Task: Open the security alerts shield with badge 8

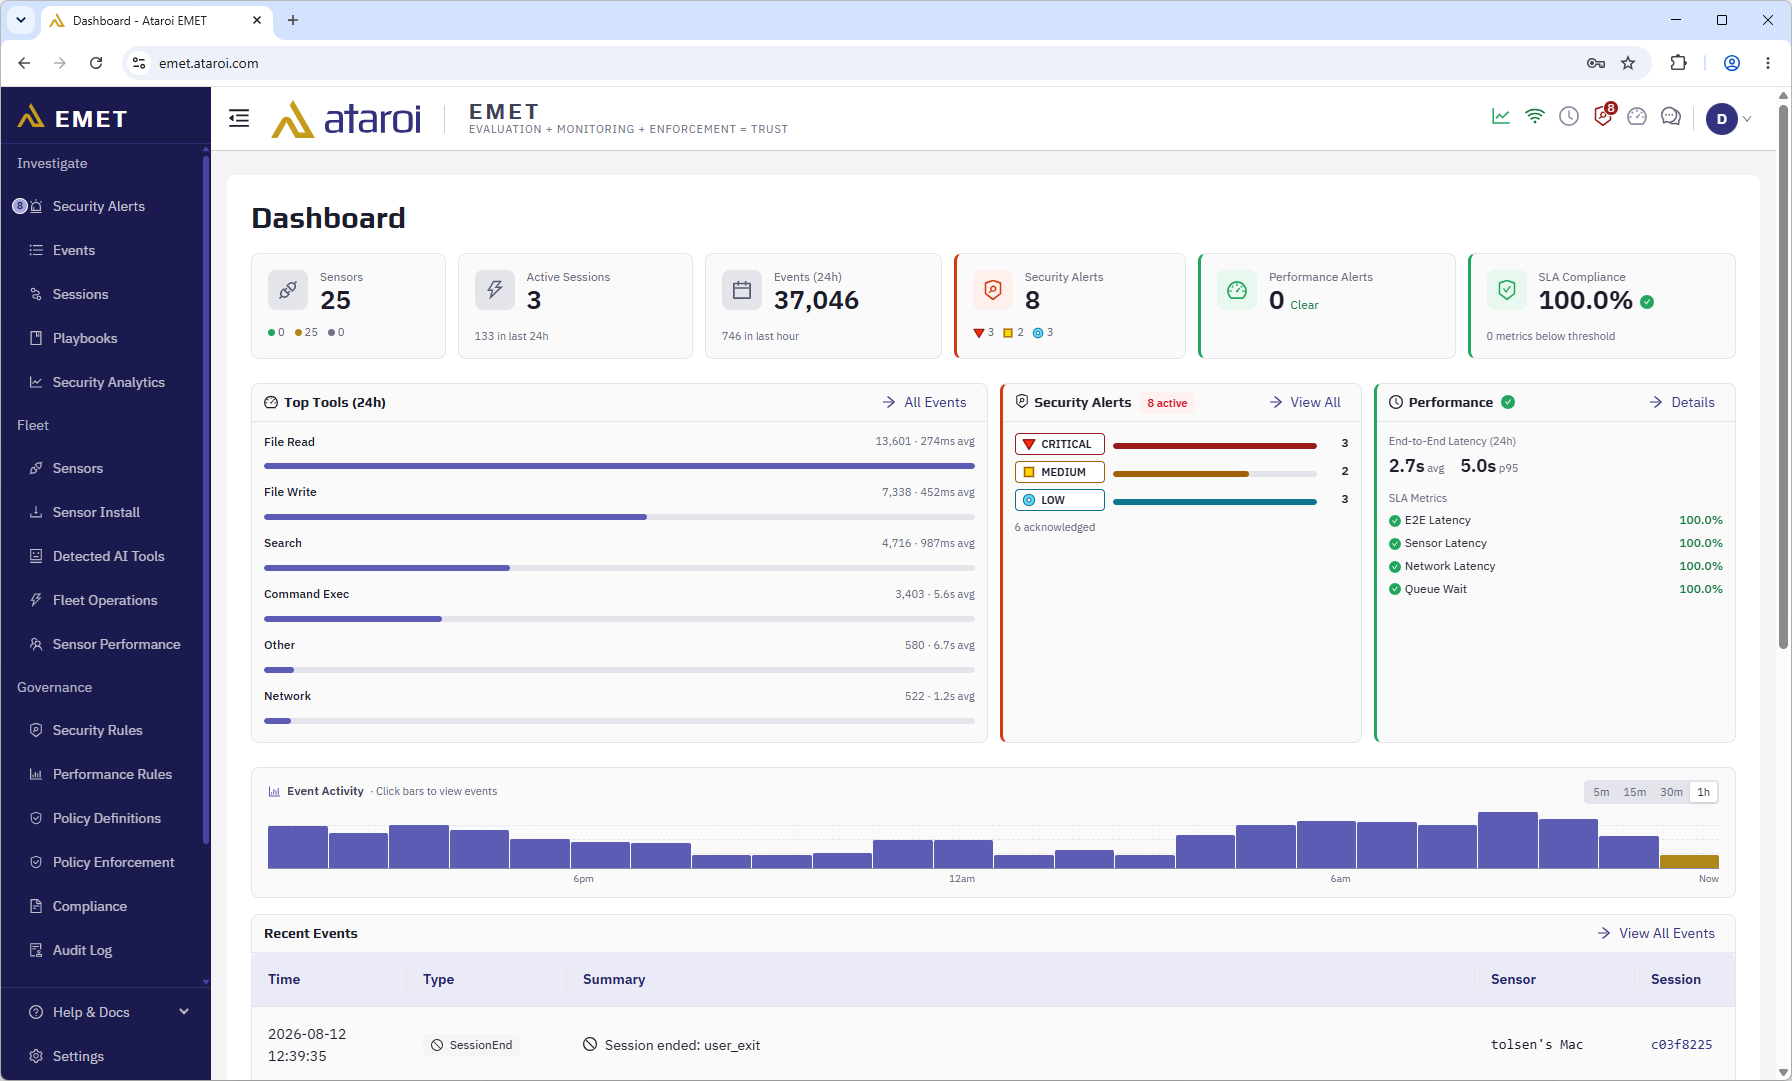Action: tap(1604, 116)
